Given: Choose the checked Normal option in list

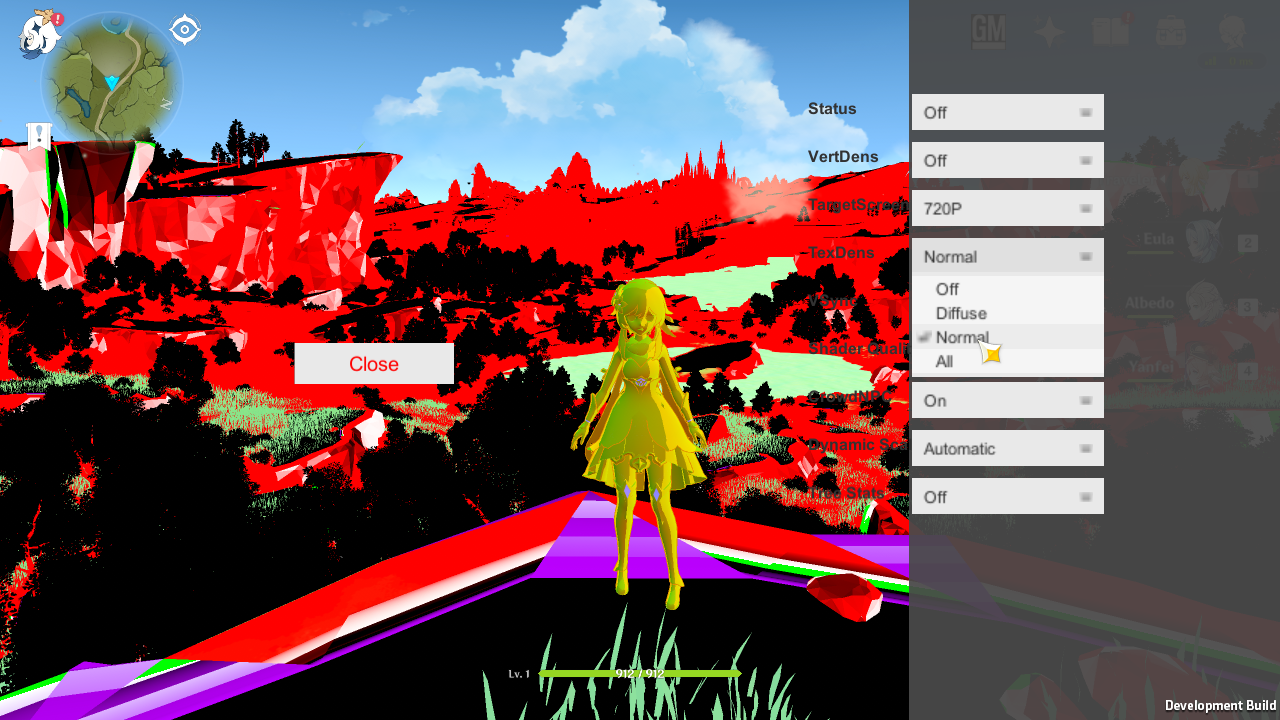Looking at the screenshot, I should pos(1008,337).
